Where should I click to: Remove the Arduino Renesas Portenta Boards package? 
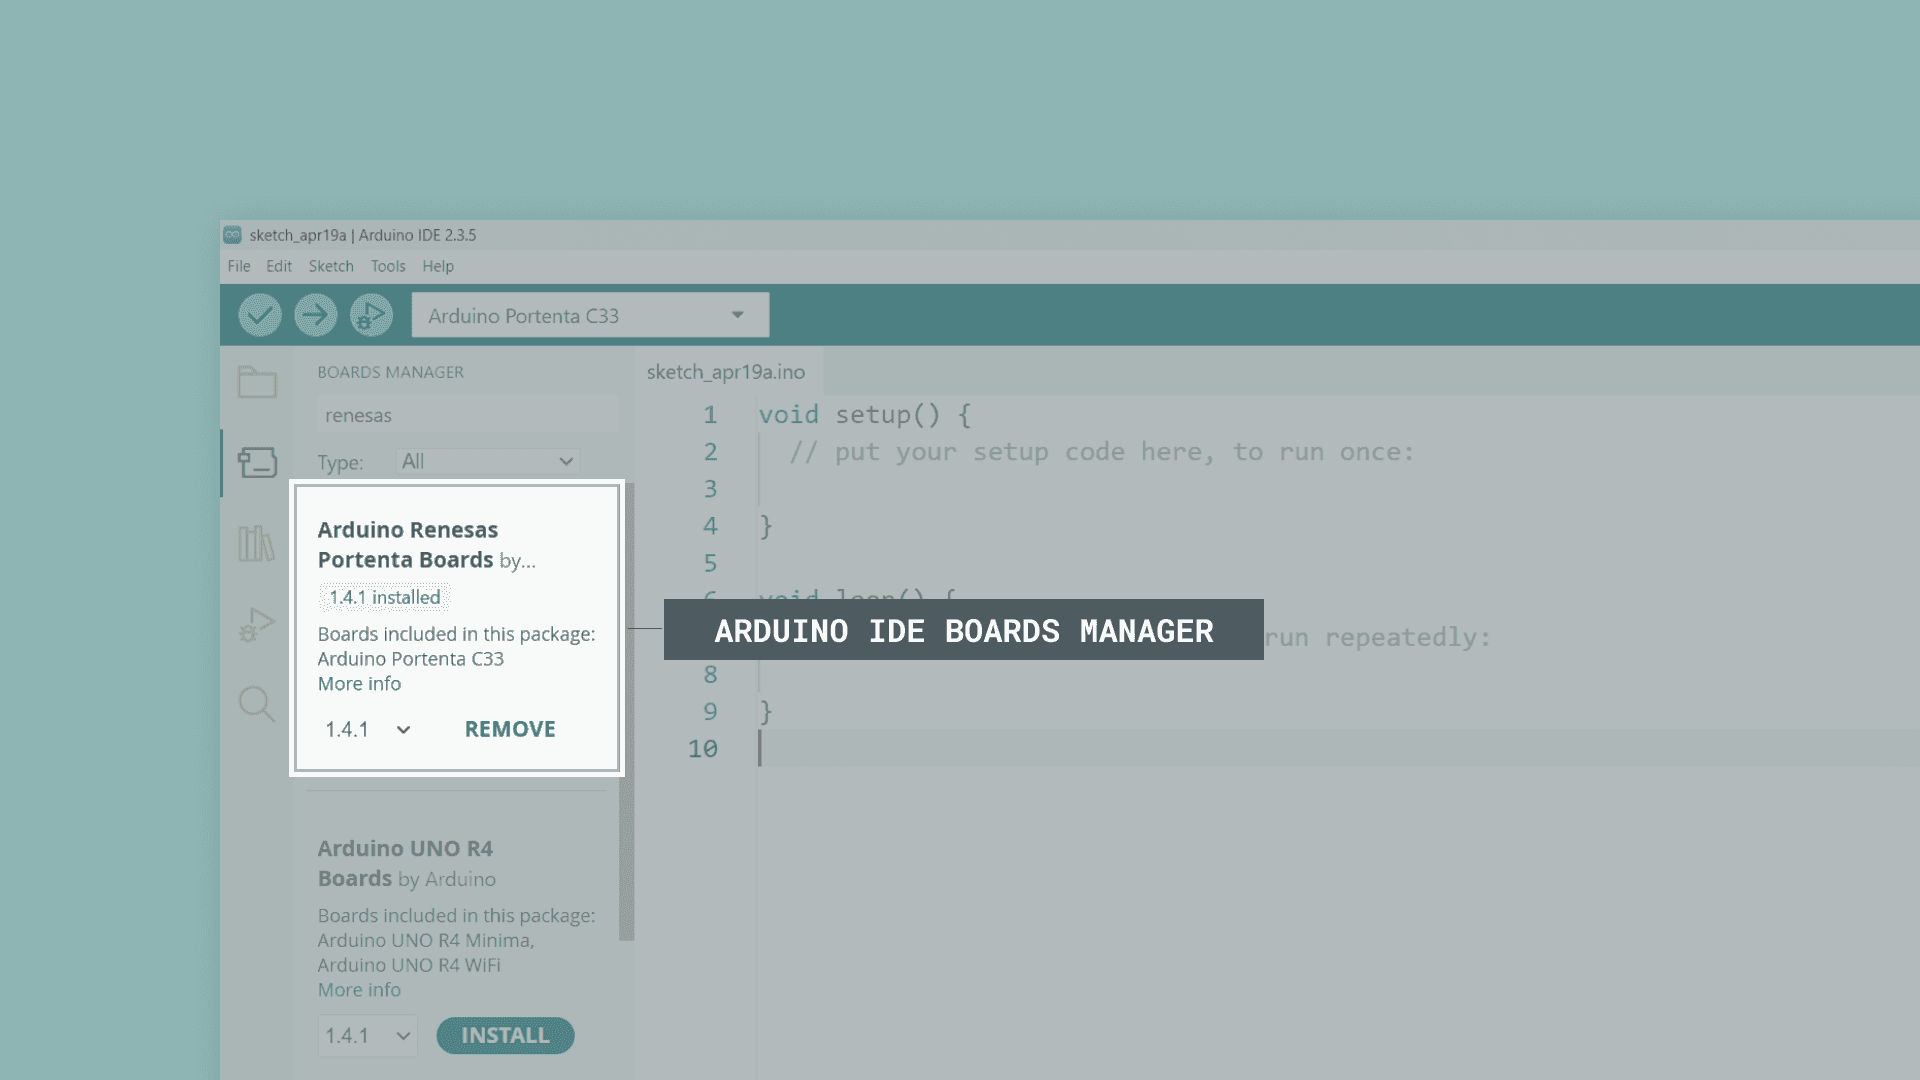[x=509, y=729]
